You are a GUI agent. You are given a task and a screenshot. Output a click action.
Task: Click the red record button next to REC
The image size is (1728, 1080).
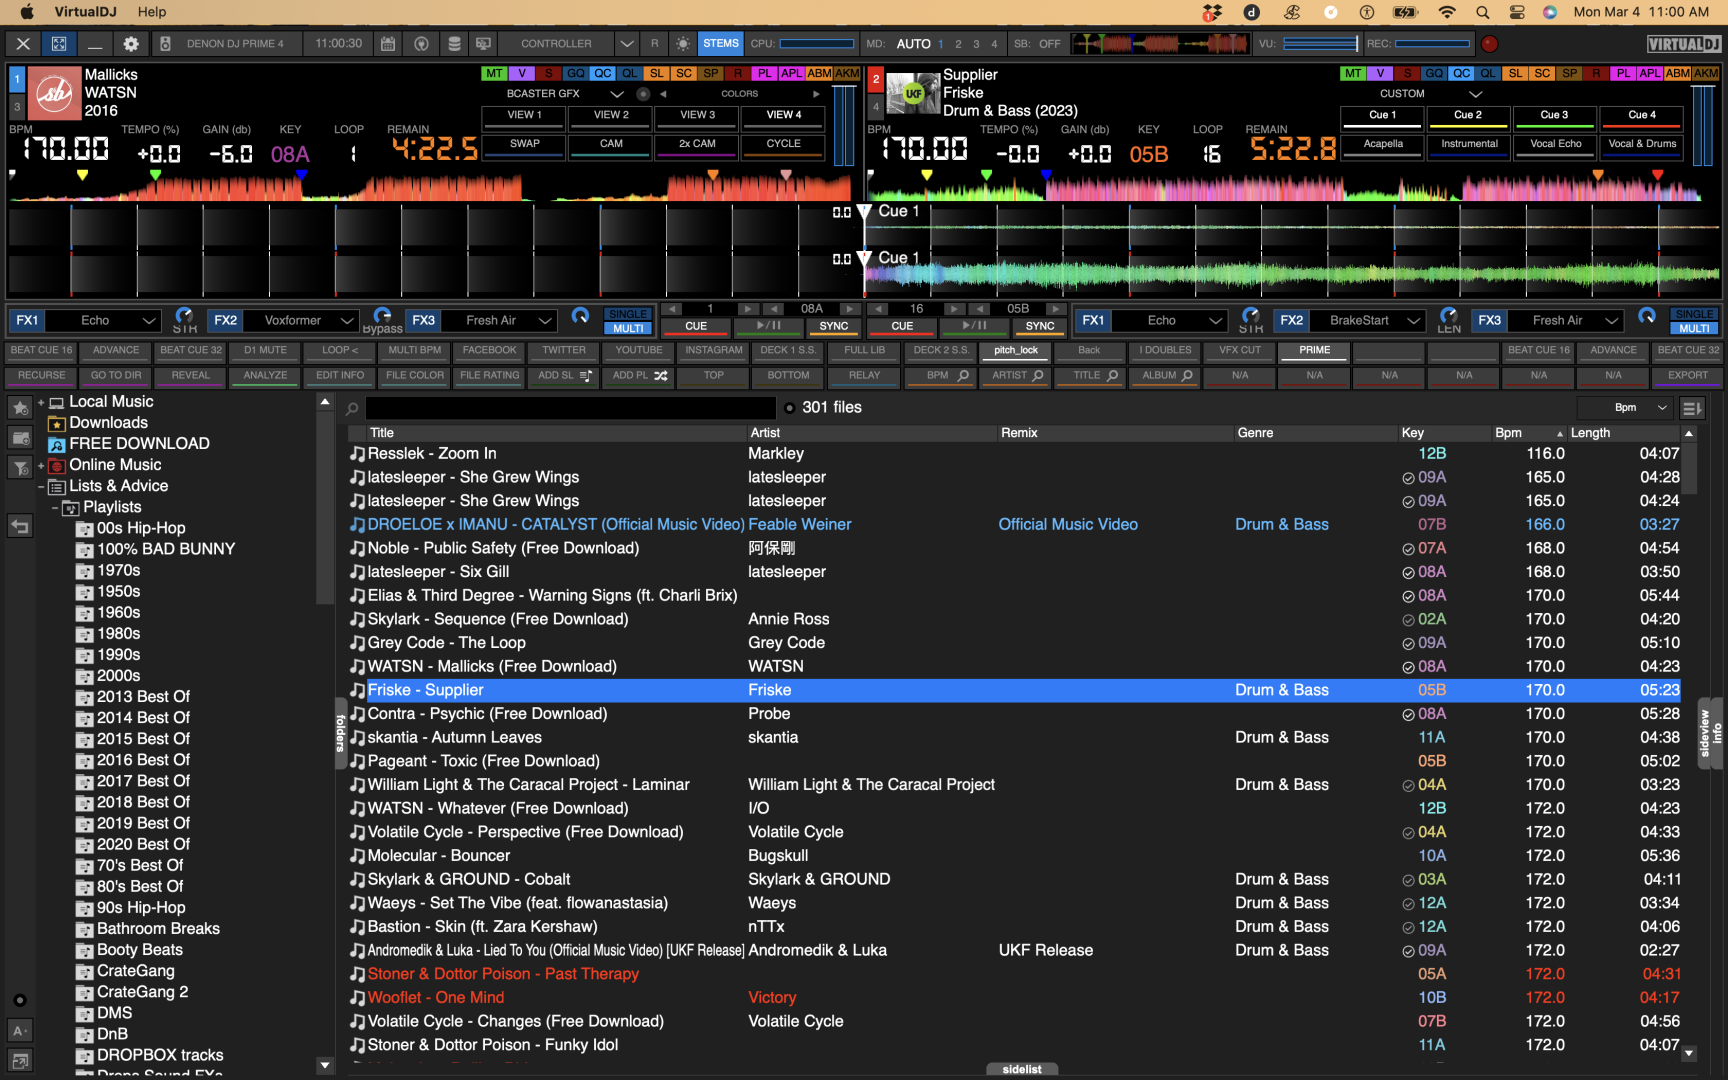pyautogui.click(x=1489, y=44)
